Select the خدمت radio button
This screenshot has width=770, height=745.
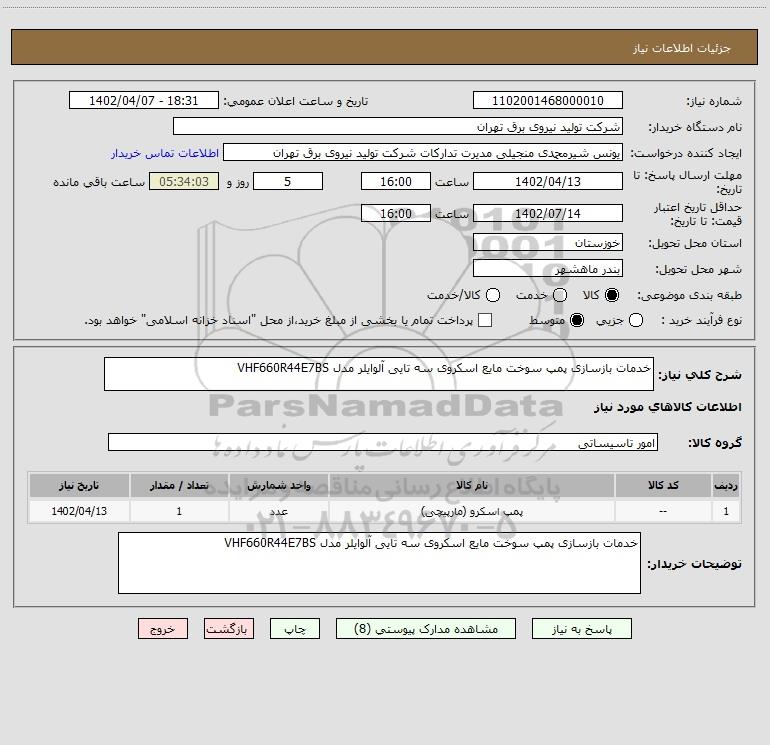click(x=560, y=295)
